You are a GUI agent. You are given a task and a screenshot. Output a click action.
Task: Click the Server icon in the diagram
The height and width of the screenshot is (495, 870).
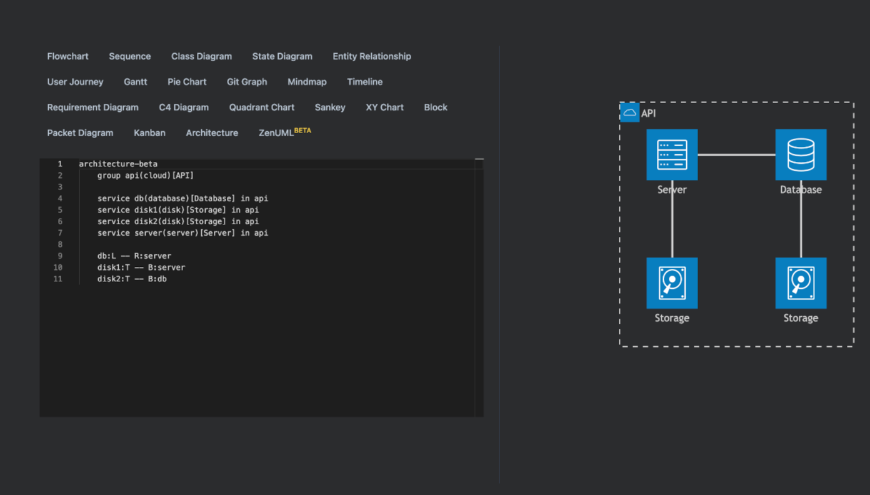point(672,155)
